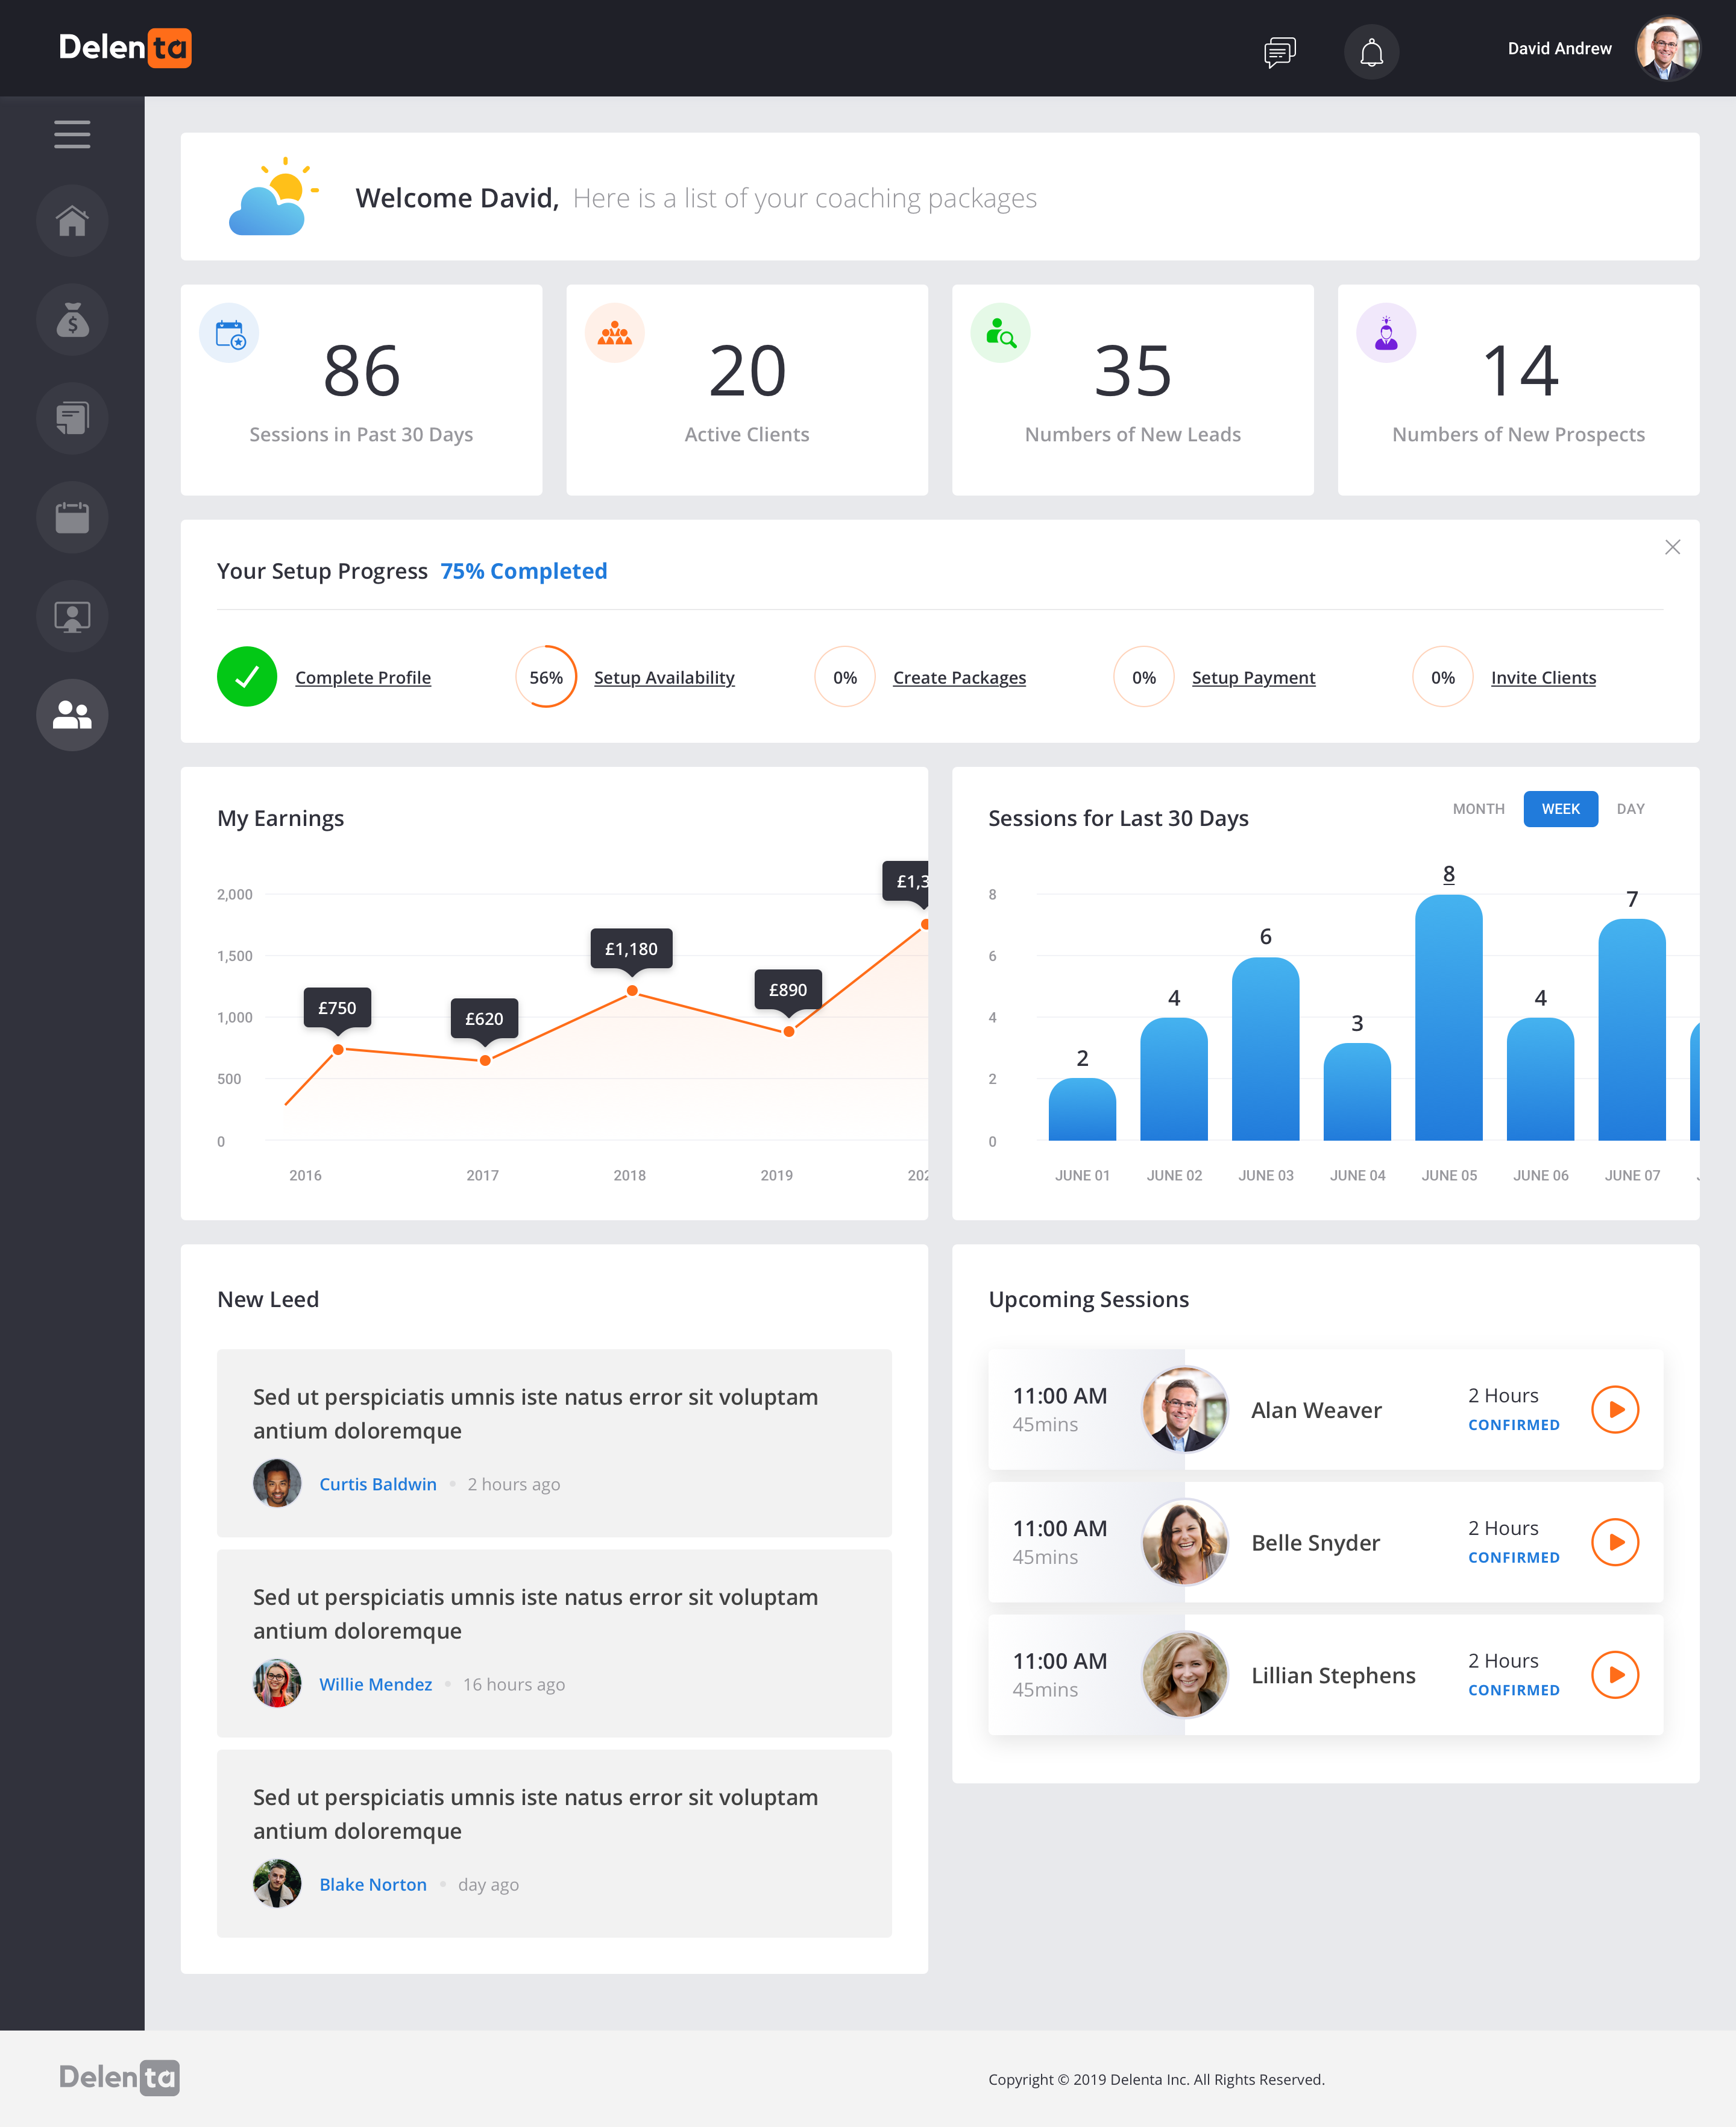Switch sessions chart to MONTH view

coord(1478,809)
